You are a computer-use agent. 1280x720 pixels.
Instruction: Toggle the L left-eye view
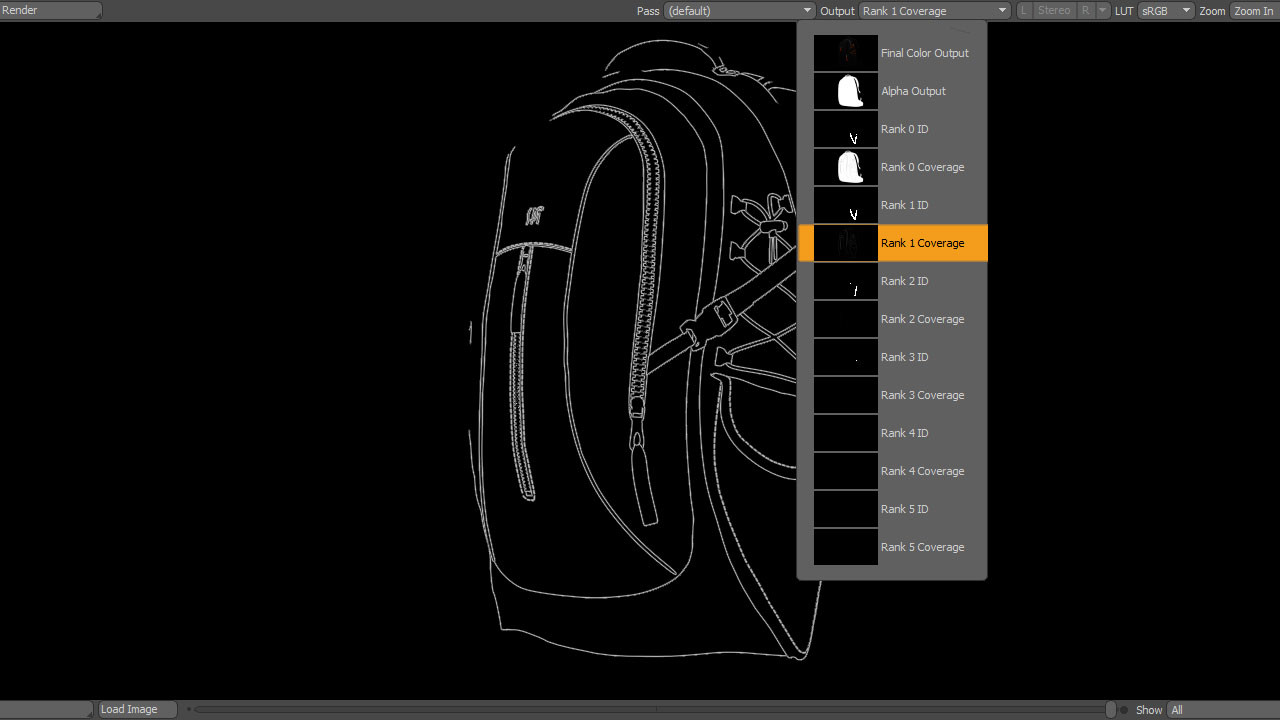pos(1023,10)
